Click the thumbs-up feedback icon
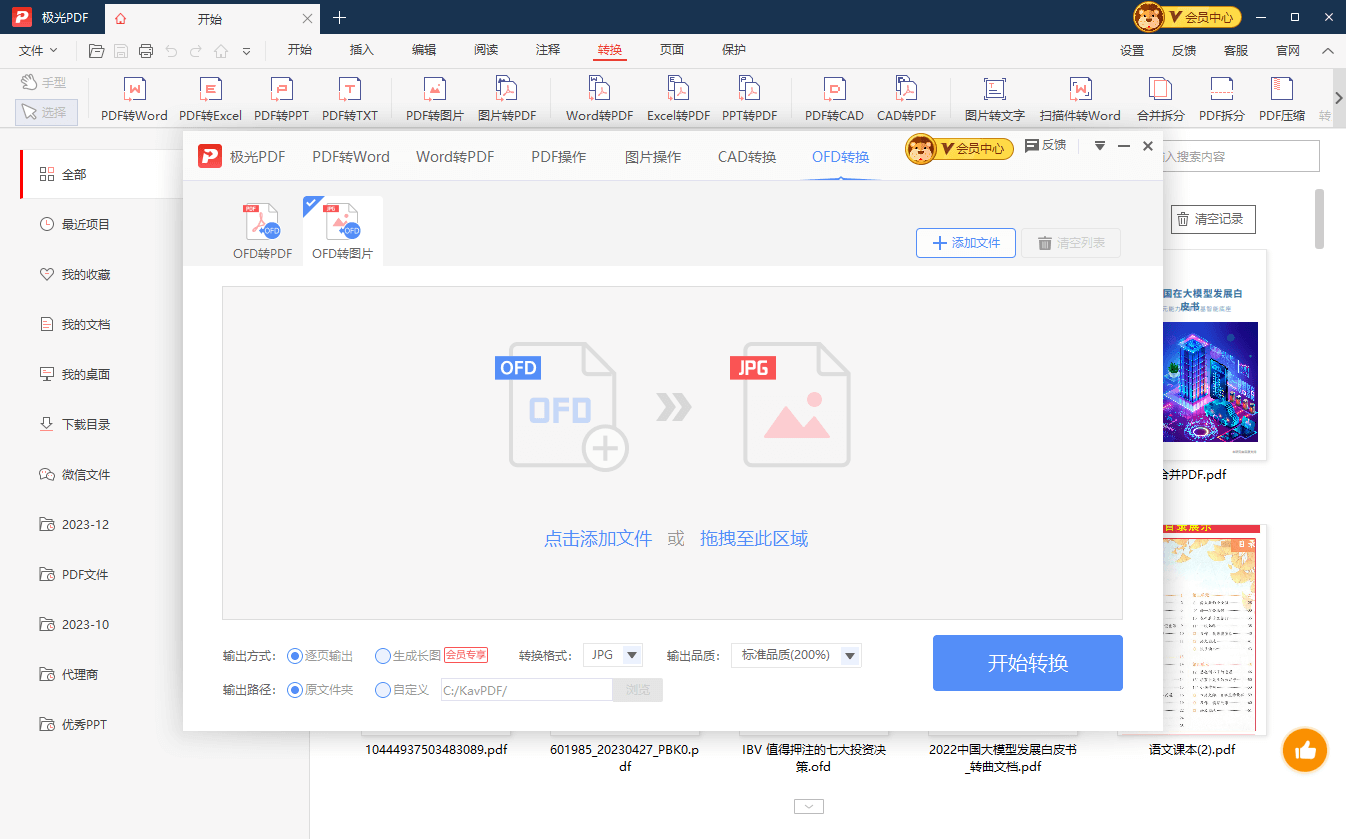Viewport: 1346px width, 839px height. pos(1304,750)
